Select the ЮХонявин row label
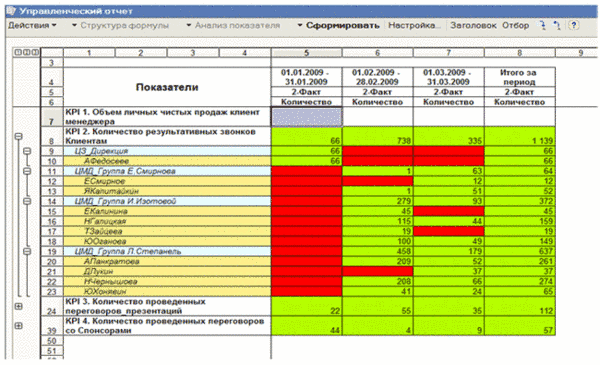The width and height of the screenshot is (600, 365). pos(167,292)
